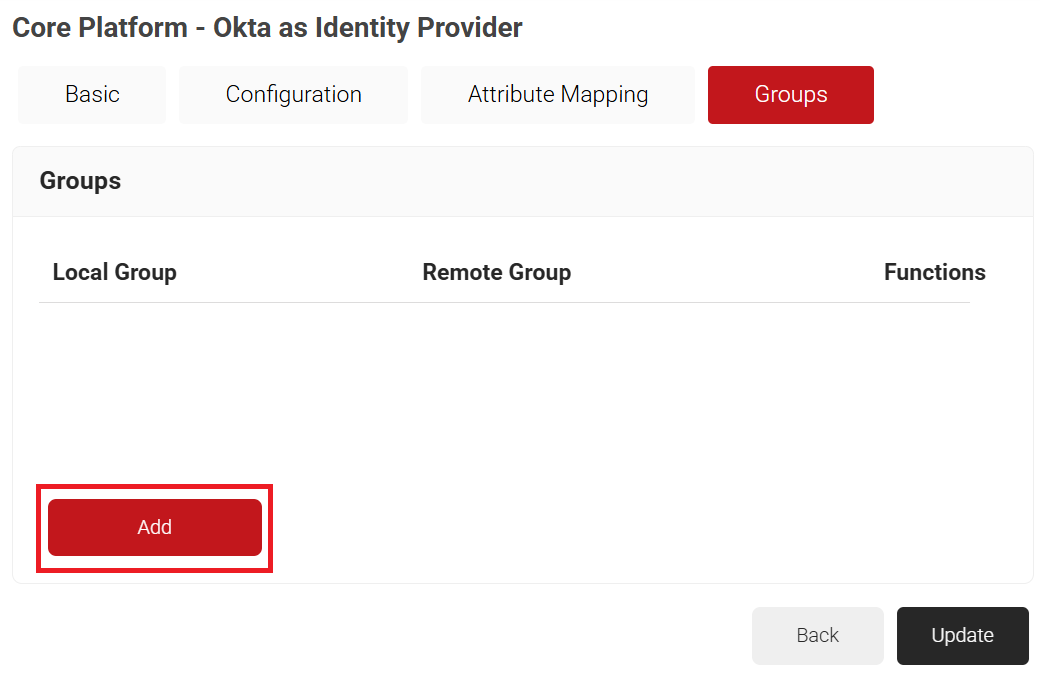Click the Remote Group column header
The height and width of the screenshot is (676, 1040).
(x=496, y=272)
